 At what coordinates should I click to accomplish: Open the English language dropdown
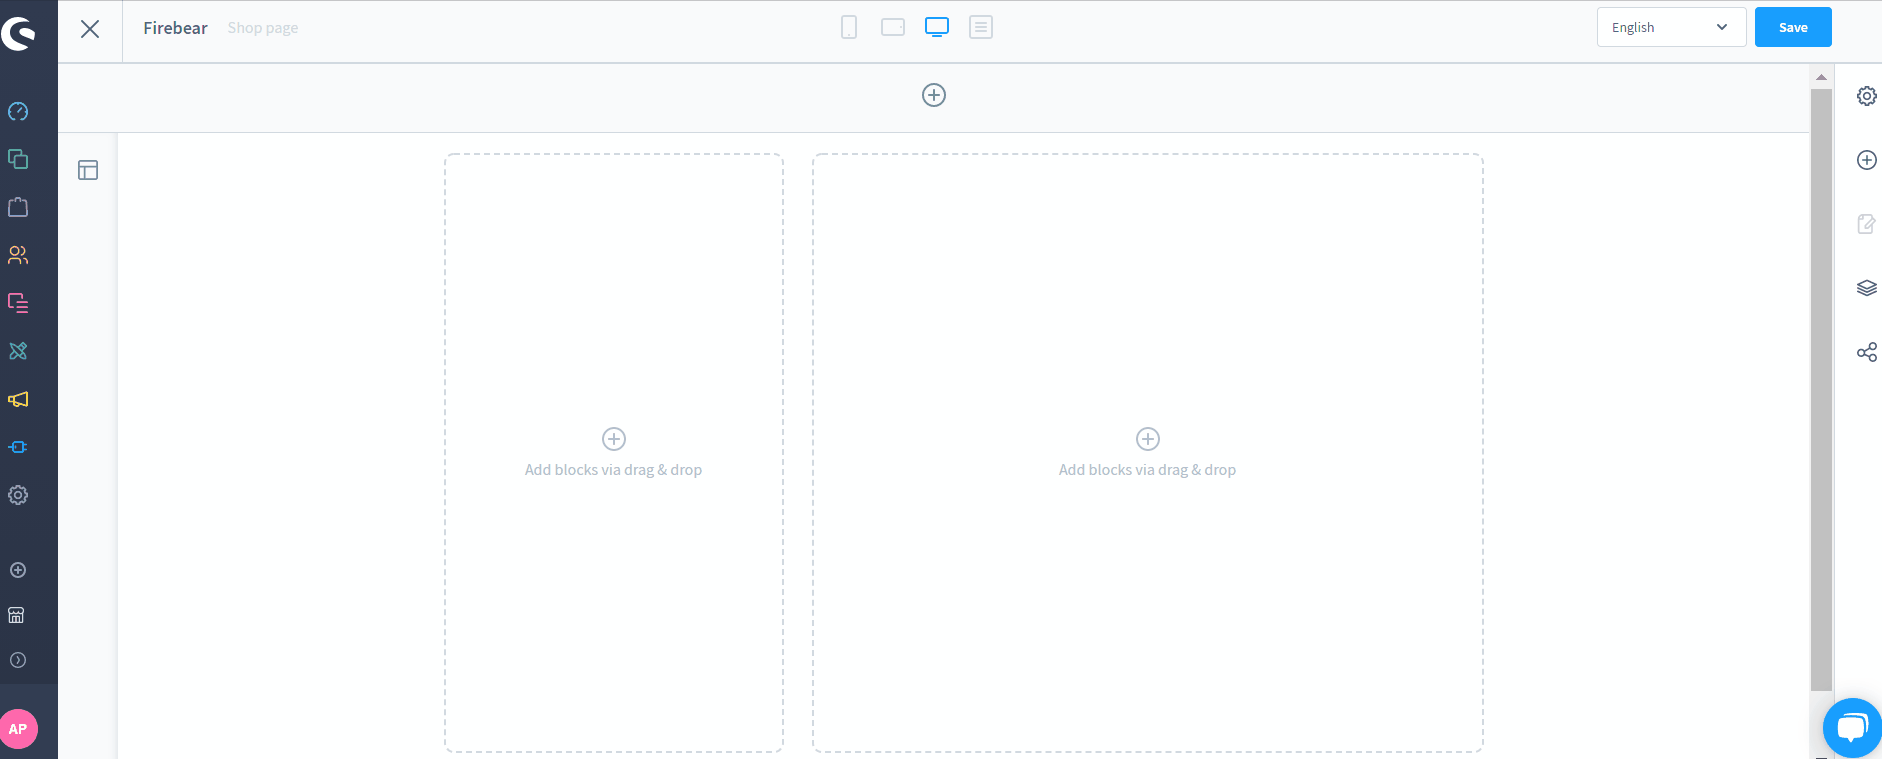1670,28
